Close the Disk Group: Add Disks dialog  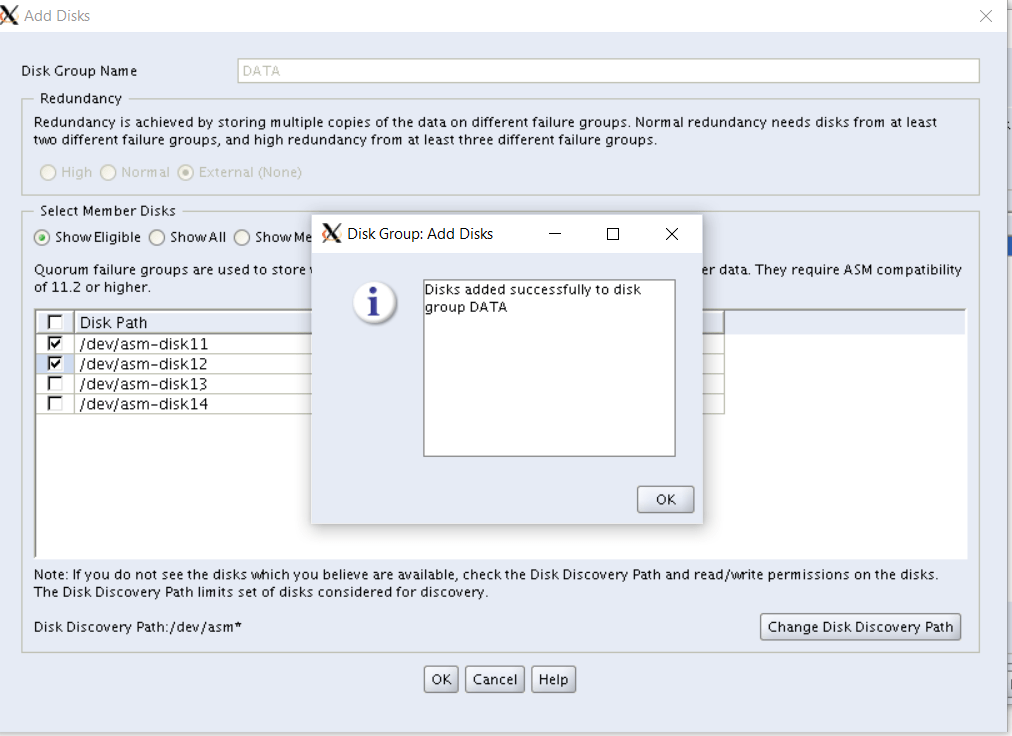672,234
